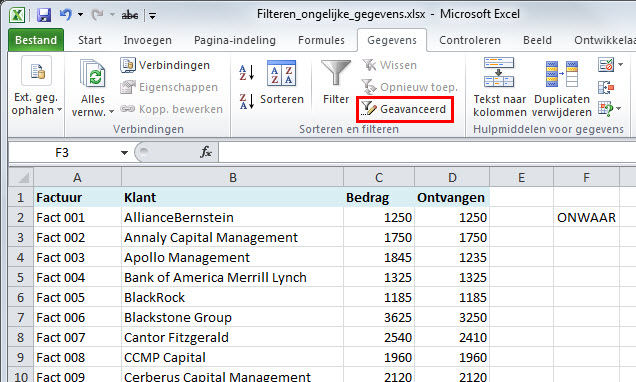This screenshot has width=636, height=382.
Task: Select column F header
Action: coord(587,177)
